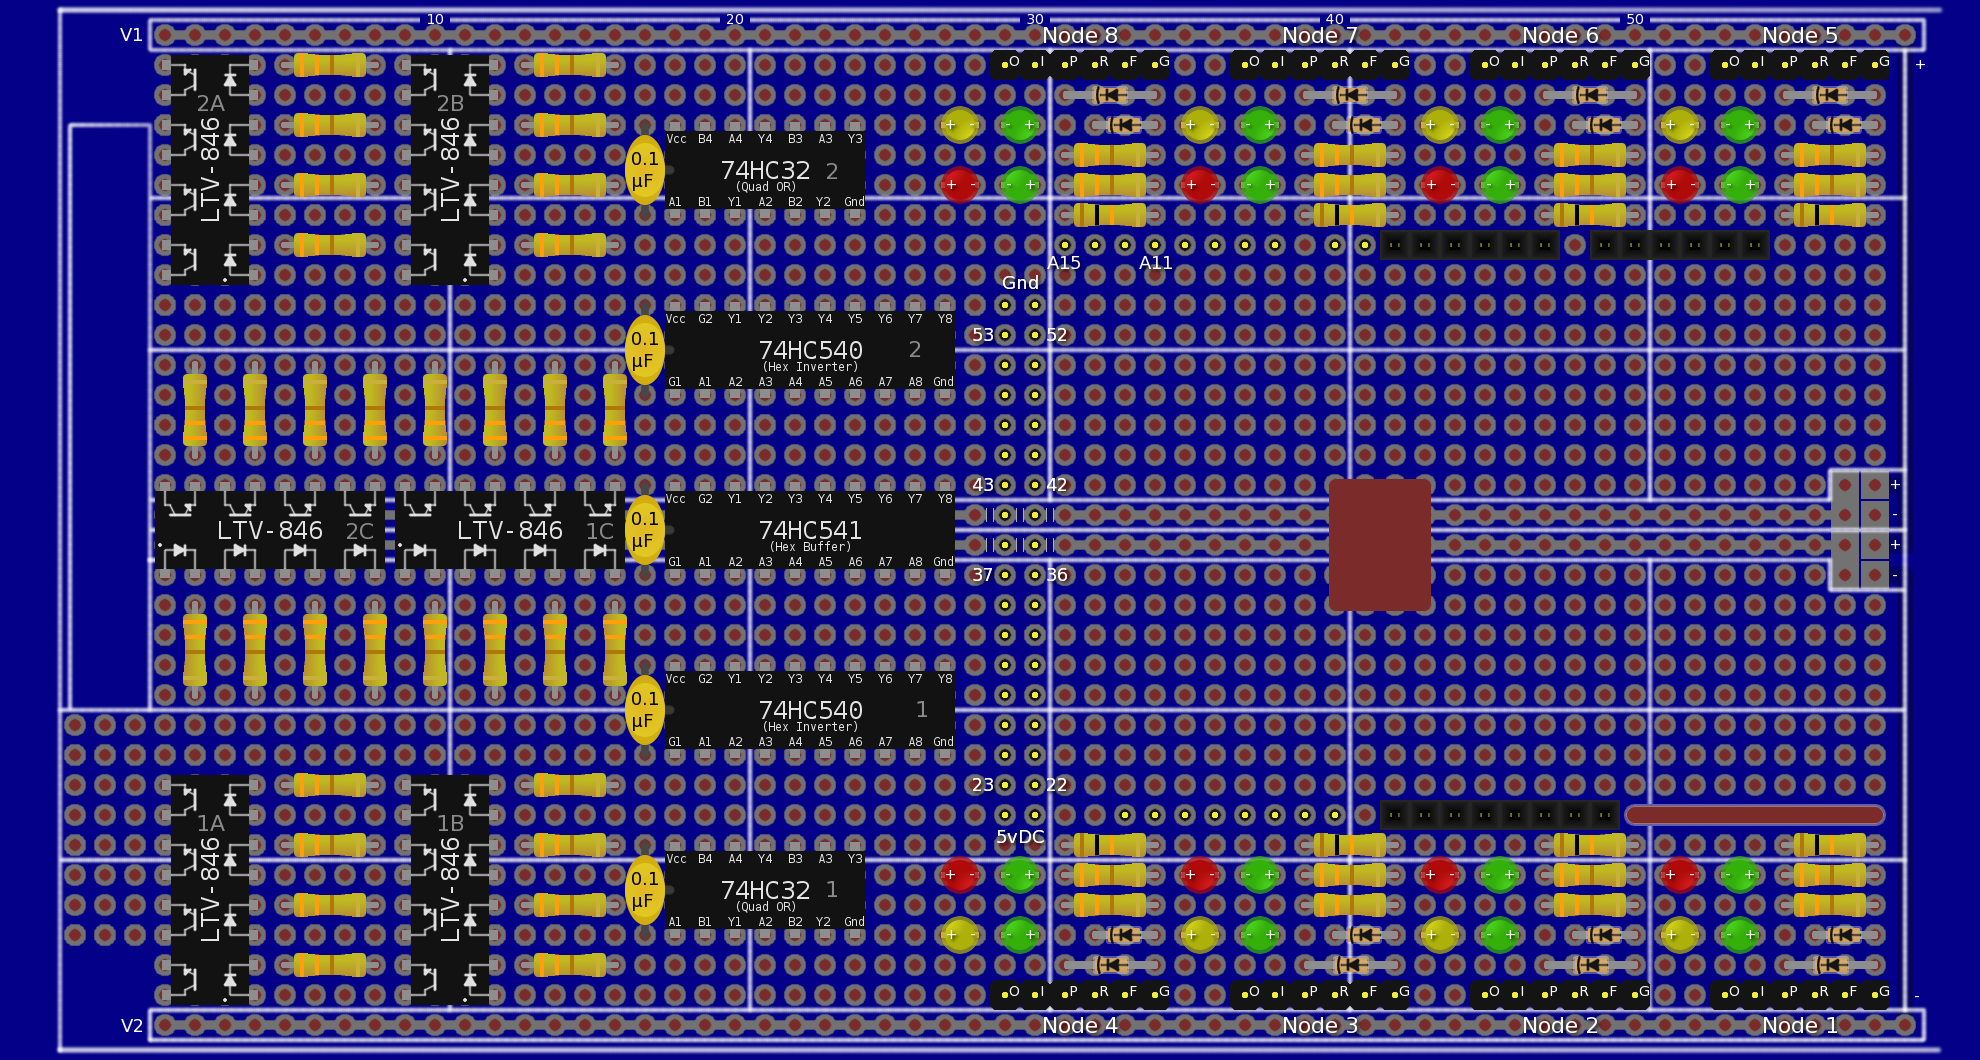Image resolution: width=1980 pixels, height=1060 pixels.
Task: Click the gray power terminal block at right edge
Action: coord(1860,530)
